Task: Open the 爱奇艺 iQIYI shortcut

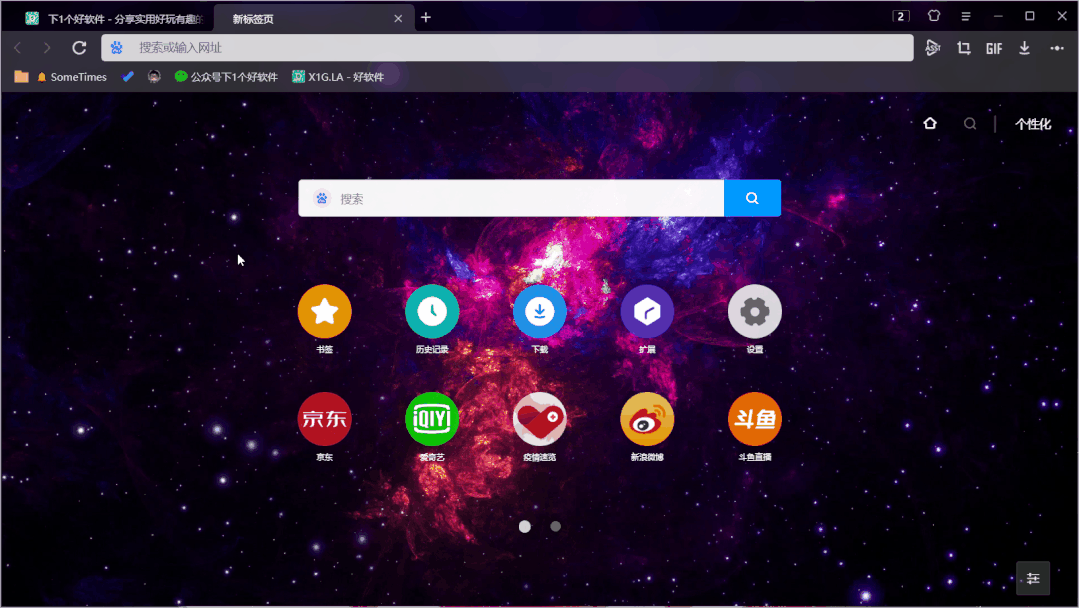Action: tap(432, 419)
